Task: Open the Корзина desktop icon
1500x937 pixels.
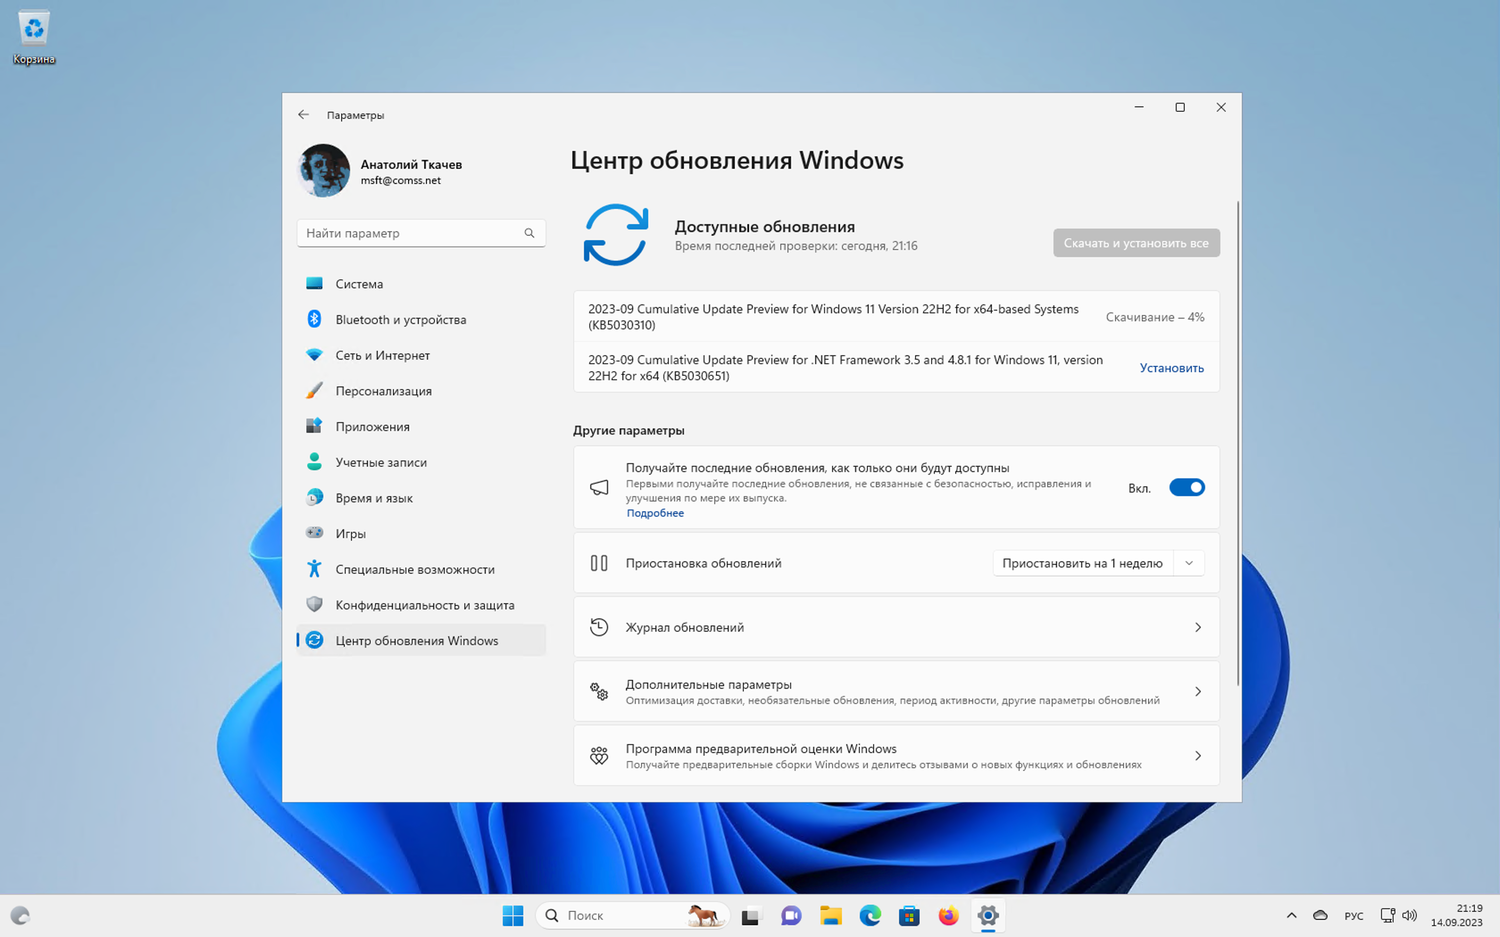Action: click(x=34, y=38)
